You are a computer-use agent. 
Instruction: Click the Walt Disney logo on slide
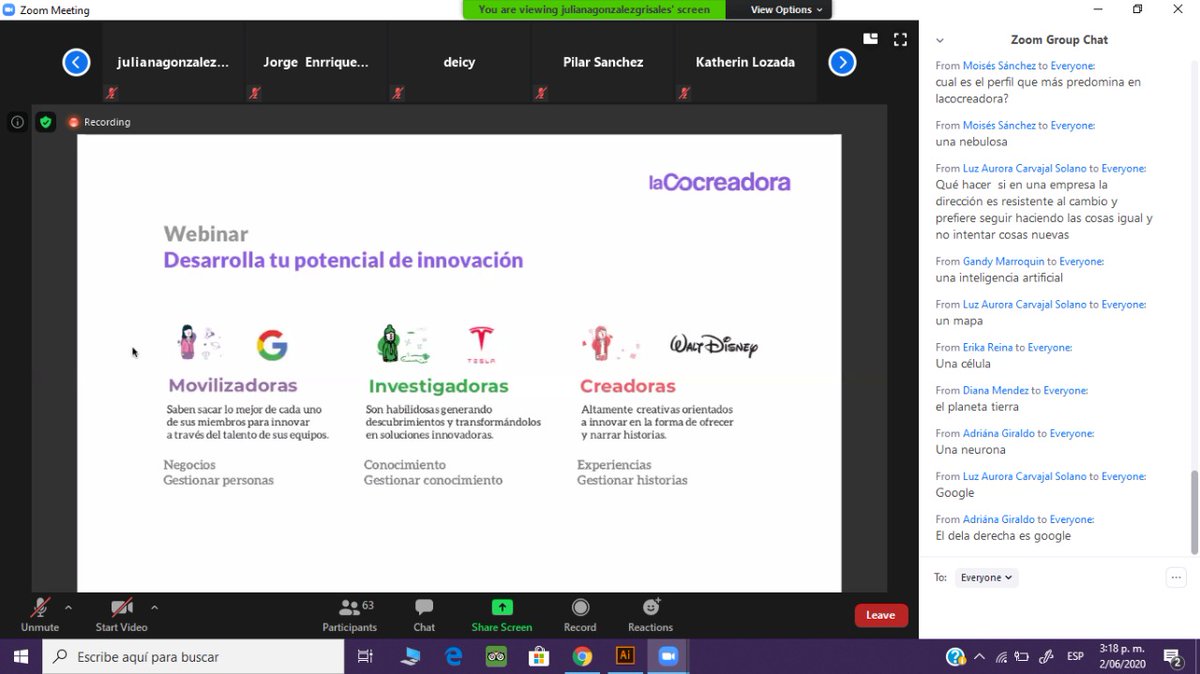click(x=714, y=346)
